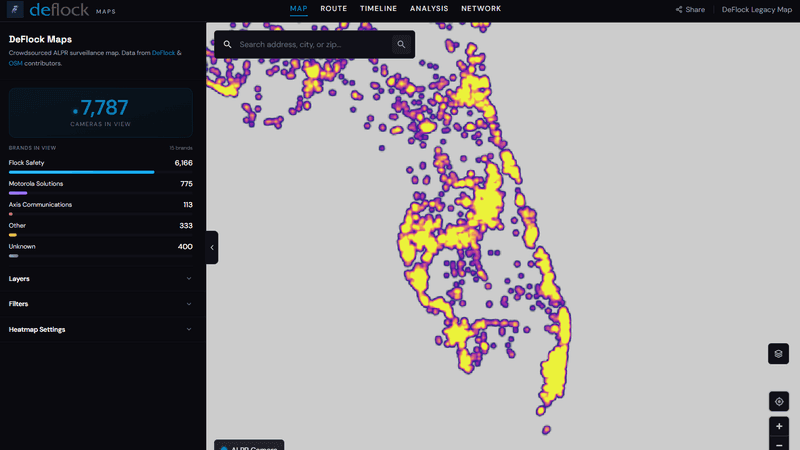
Task: Zoom out with the minus button
Action: click(x=779, y=444)
